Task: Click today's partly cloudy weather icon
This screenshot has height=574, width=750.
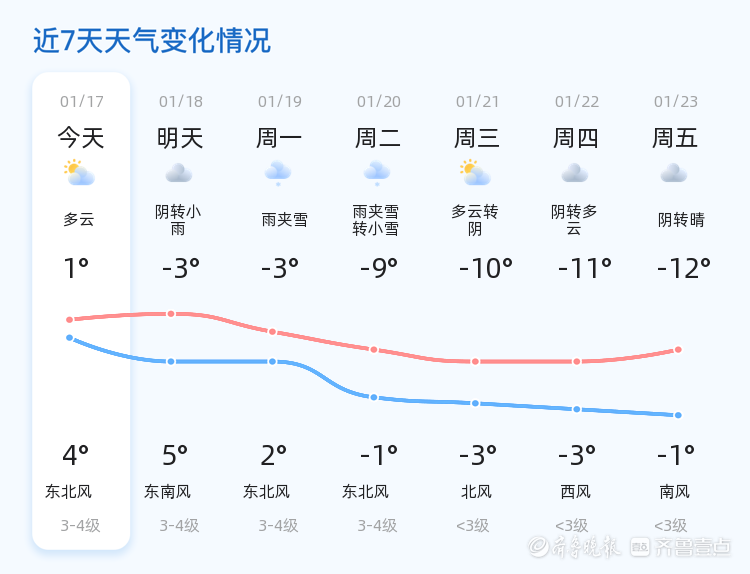Action: point(79,174)
